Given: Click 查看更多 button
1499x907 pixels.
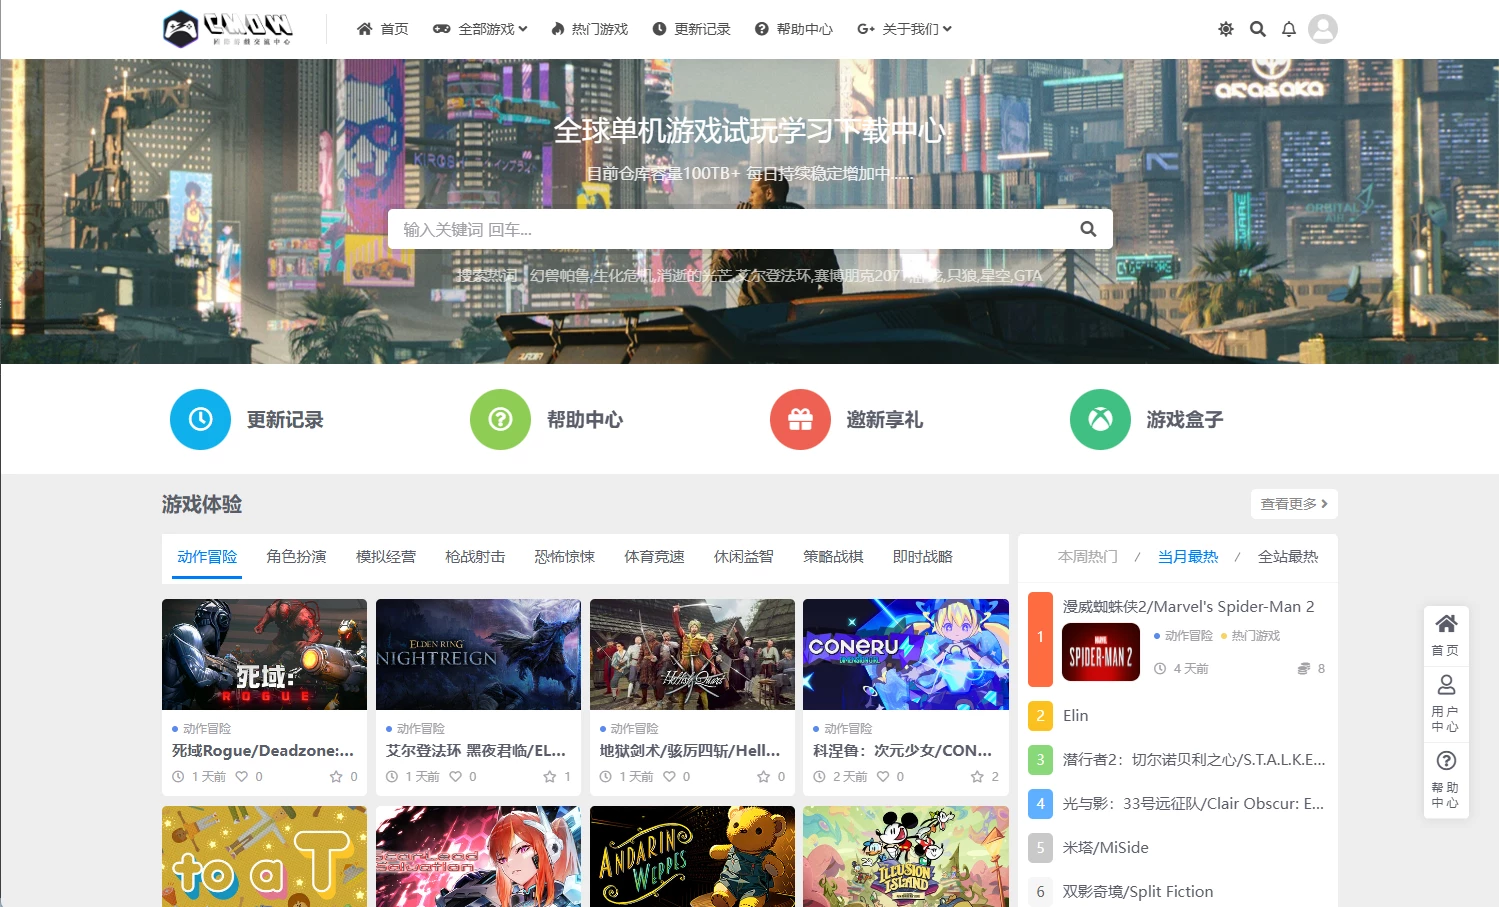Looking at the screenshot, I should 1294,504.
